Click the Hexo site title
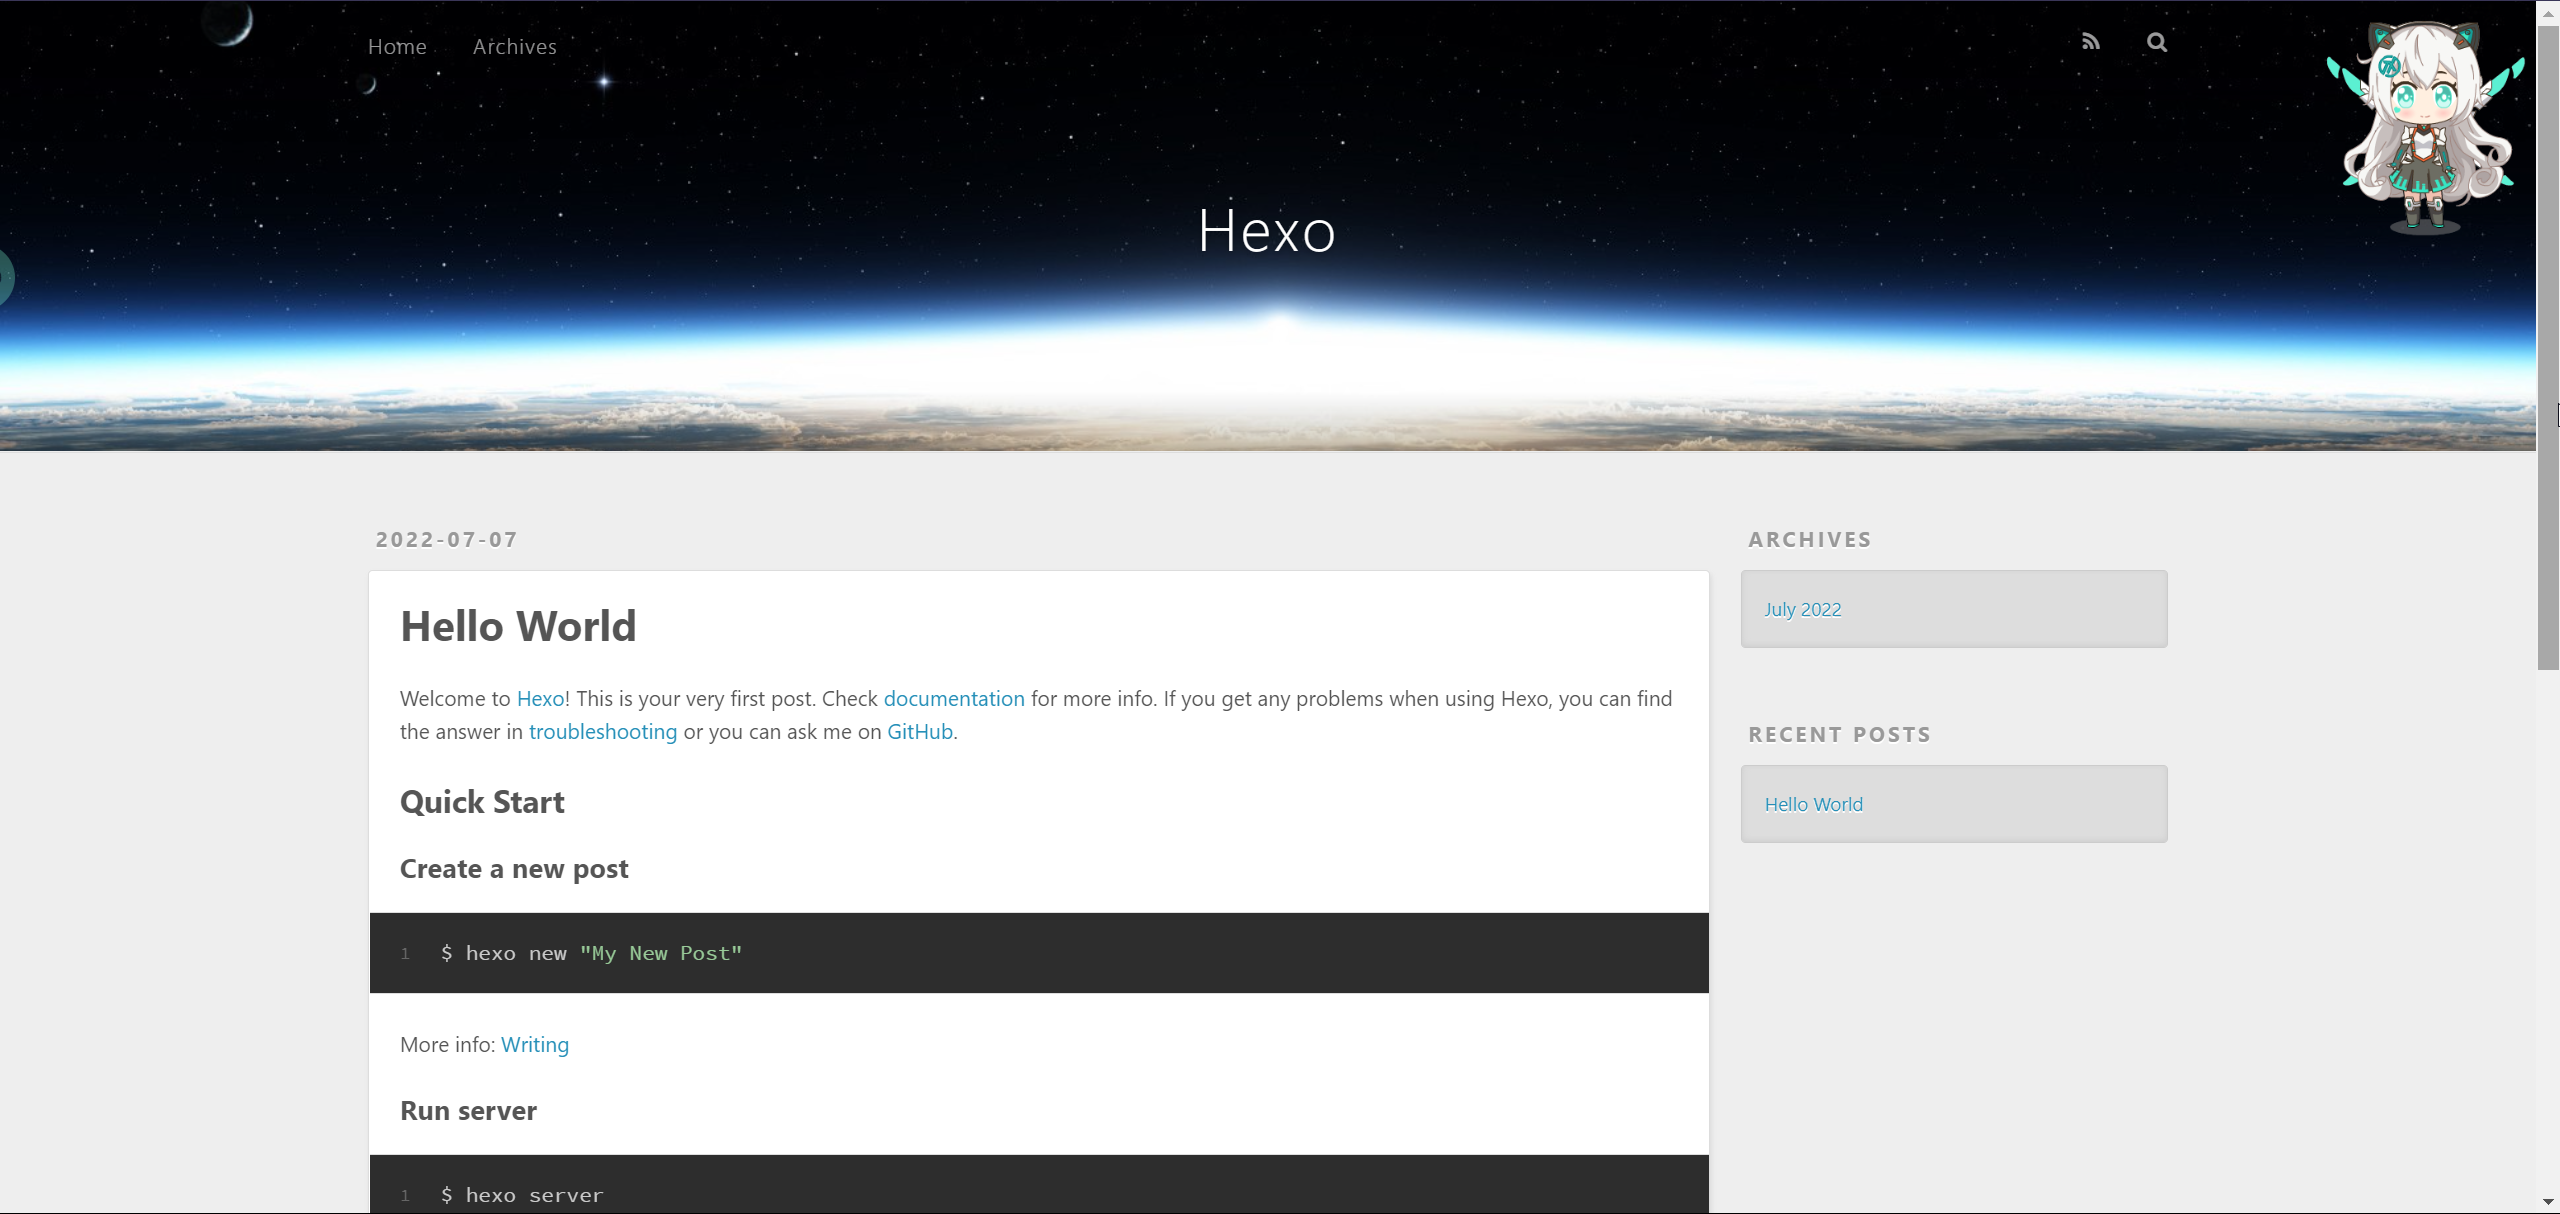2560x1214 pixels. point(1266,231)
